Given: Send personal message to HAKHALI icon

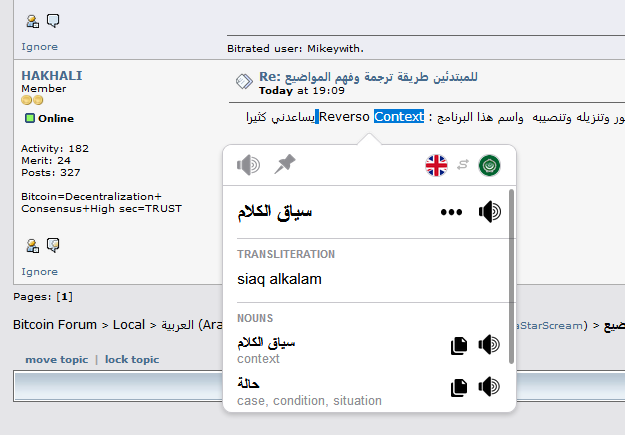Looking at the screenshot, I should 53,245.
